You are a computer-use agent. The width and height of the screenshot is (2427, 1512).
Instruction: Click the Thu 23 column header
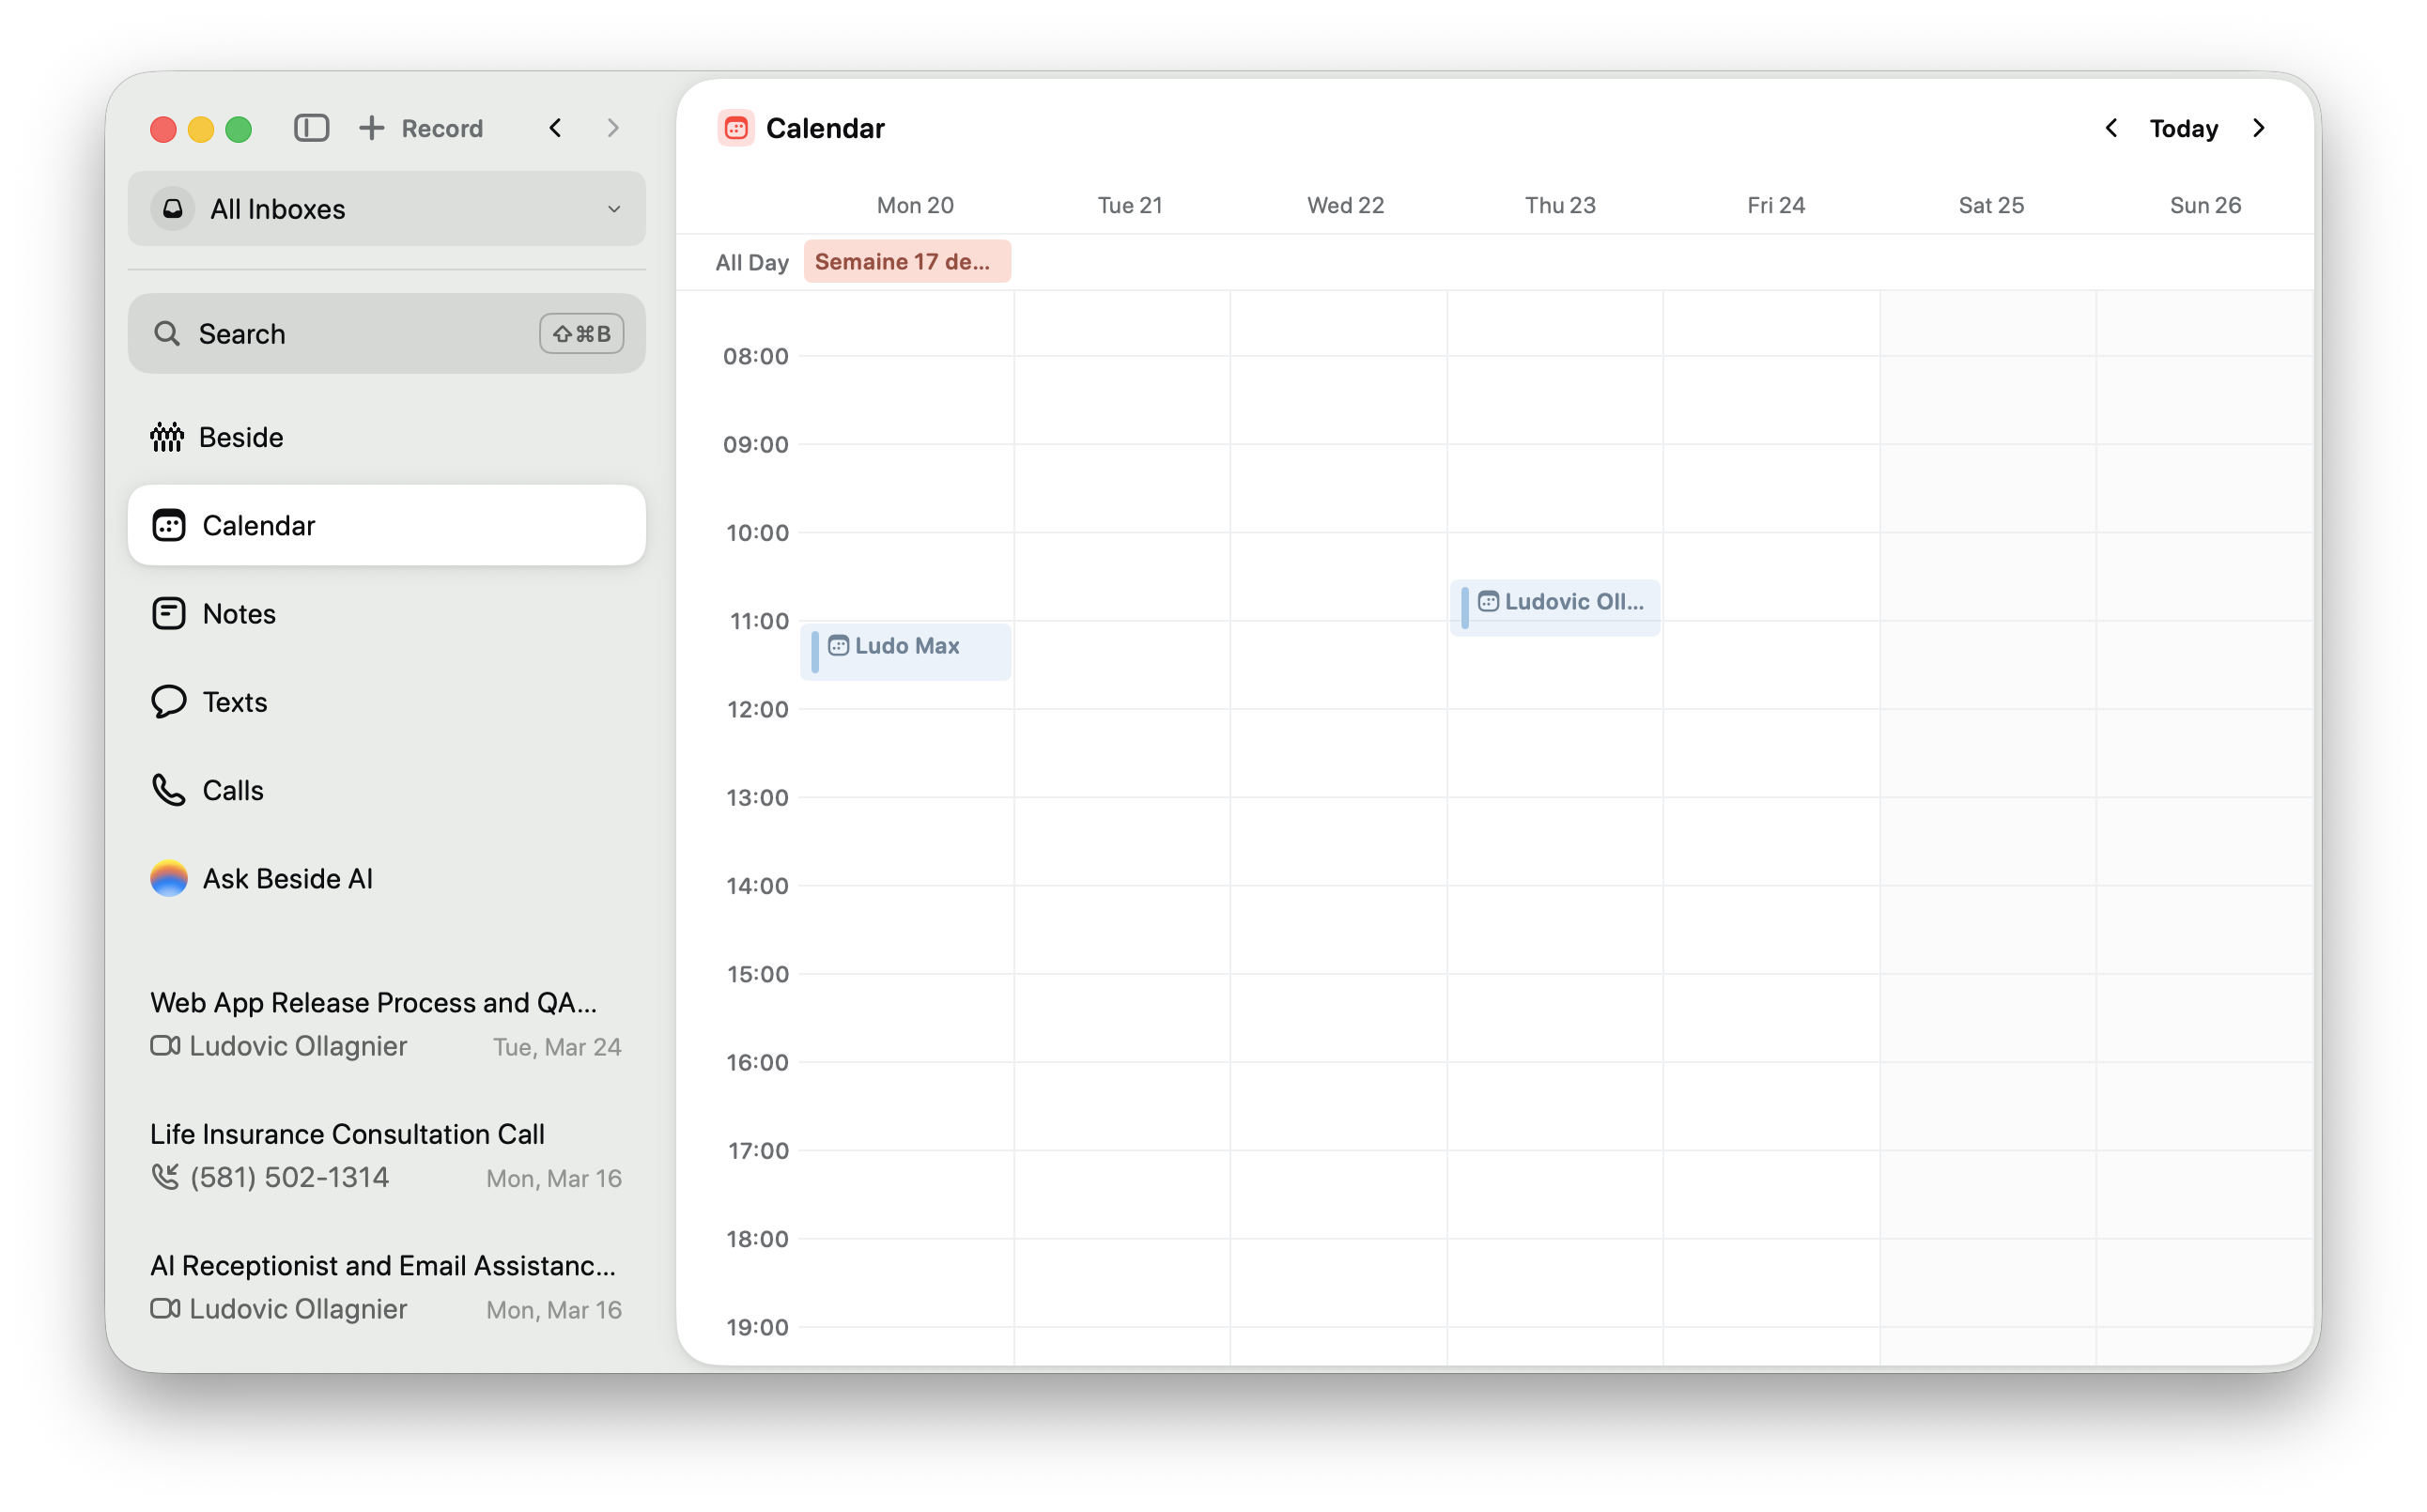(1560, 205)
